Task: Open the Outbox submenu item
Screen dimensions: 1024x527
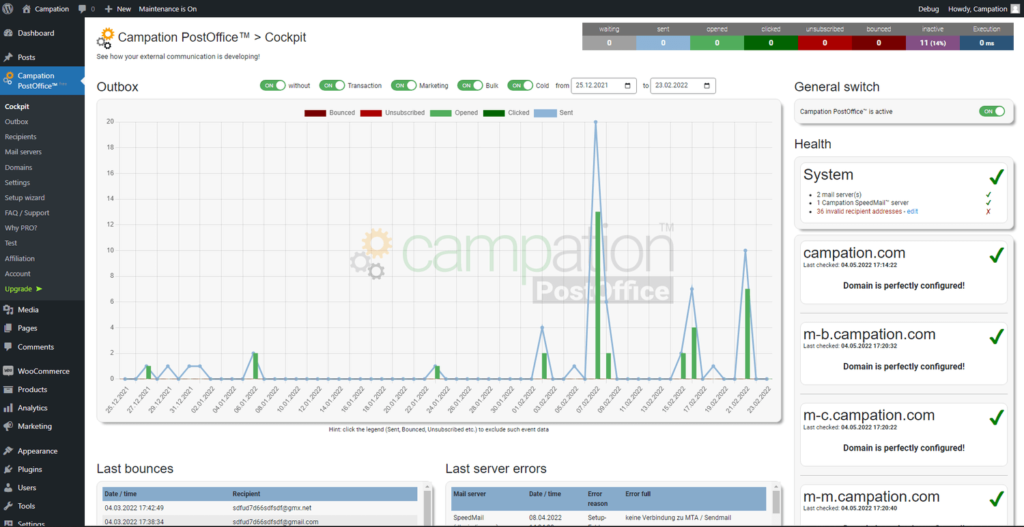Action: (16, 121)
